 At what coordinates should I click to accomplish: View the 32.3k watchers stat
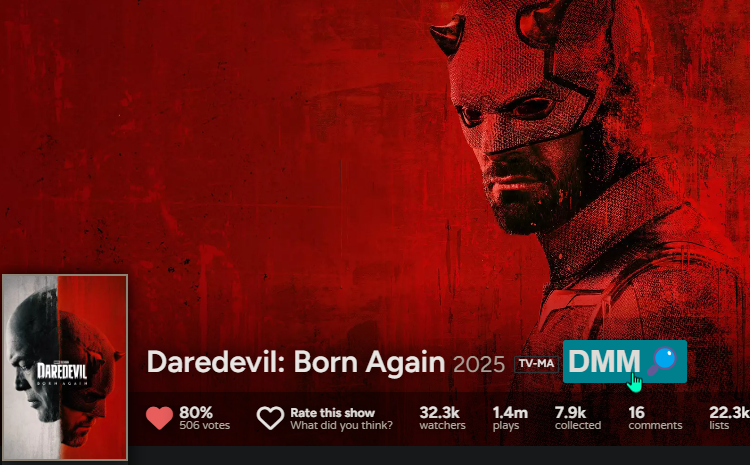(x=442, y=418)
